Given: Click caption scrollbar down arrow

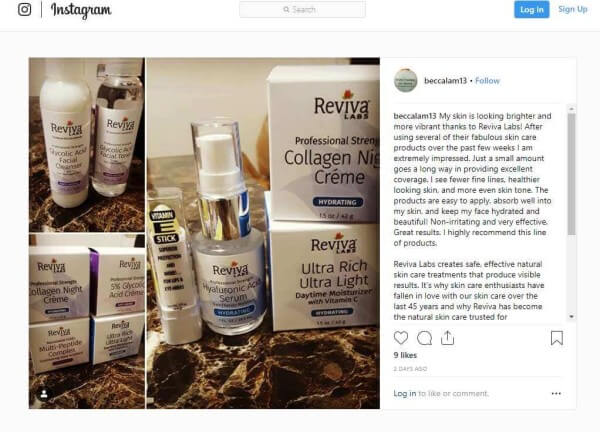Looking at the screenshot, I should (571, 317).
